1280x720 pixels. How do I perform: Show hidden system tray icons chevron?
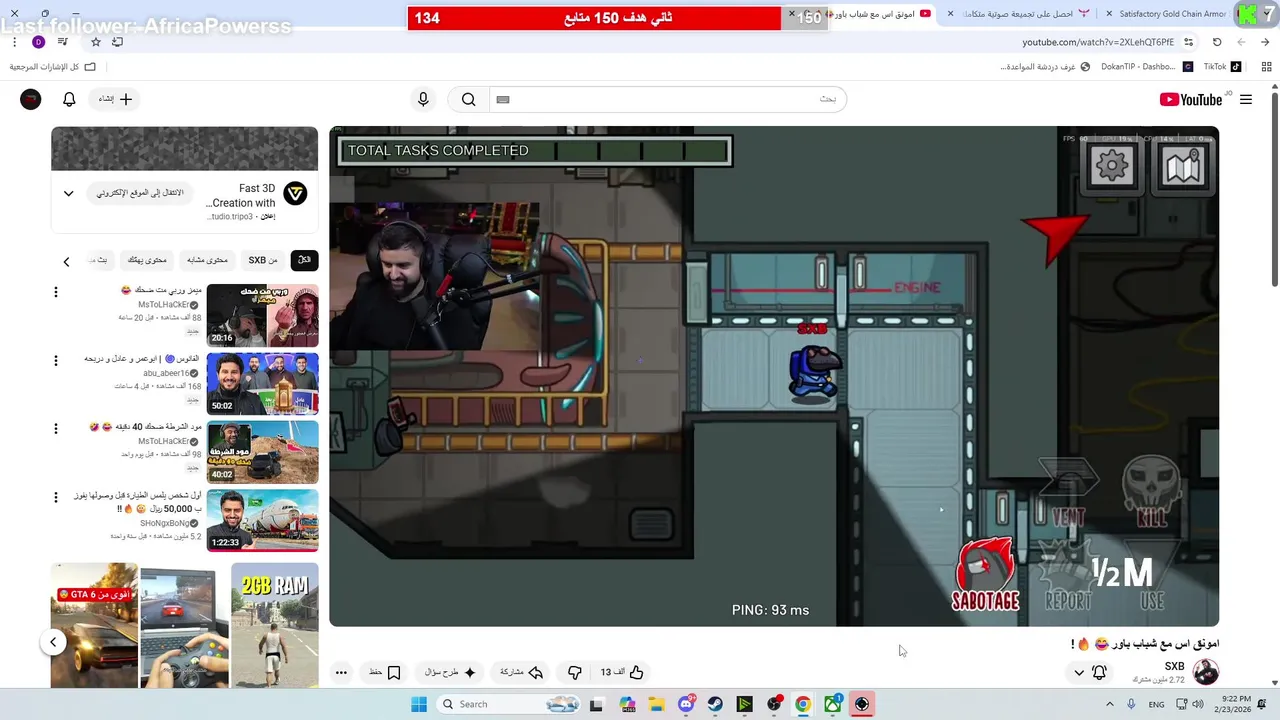[1109, 704]
